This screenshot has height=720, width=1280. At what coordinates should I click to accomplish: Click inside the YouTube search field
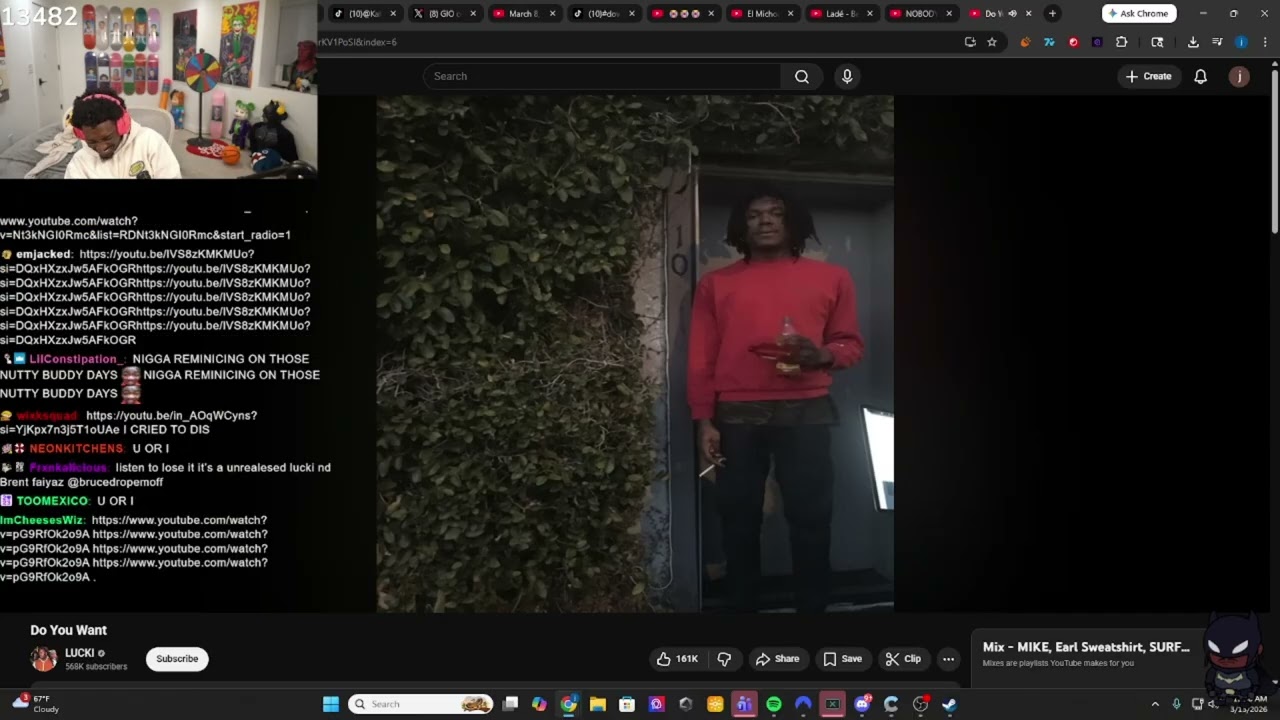602,76
